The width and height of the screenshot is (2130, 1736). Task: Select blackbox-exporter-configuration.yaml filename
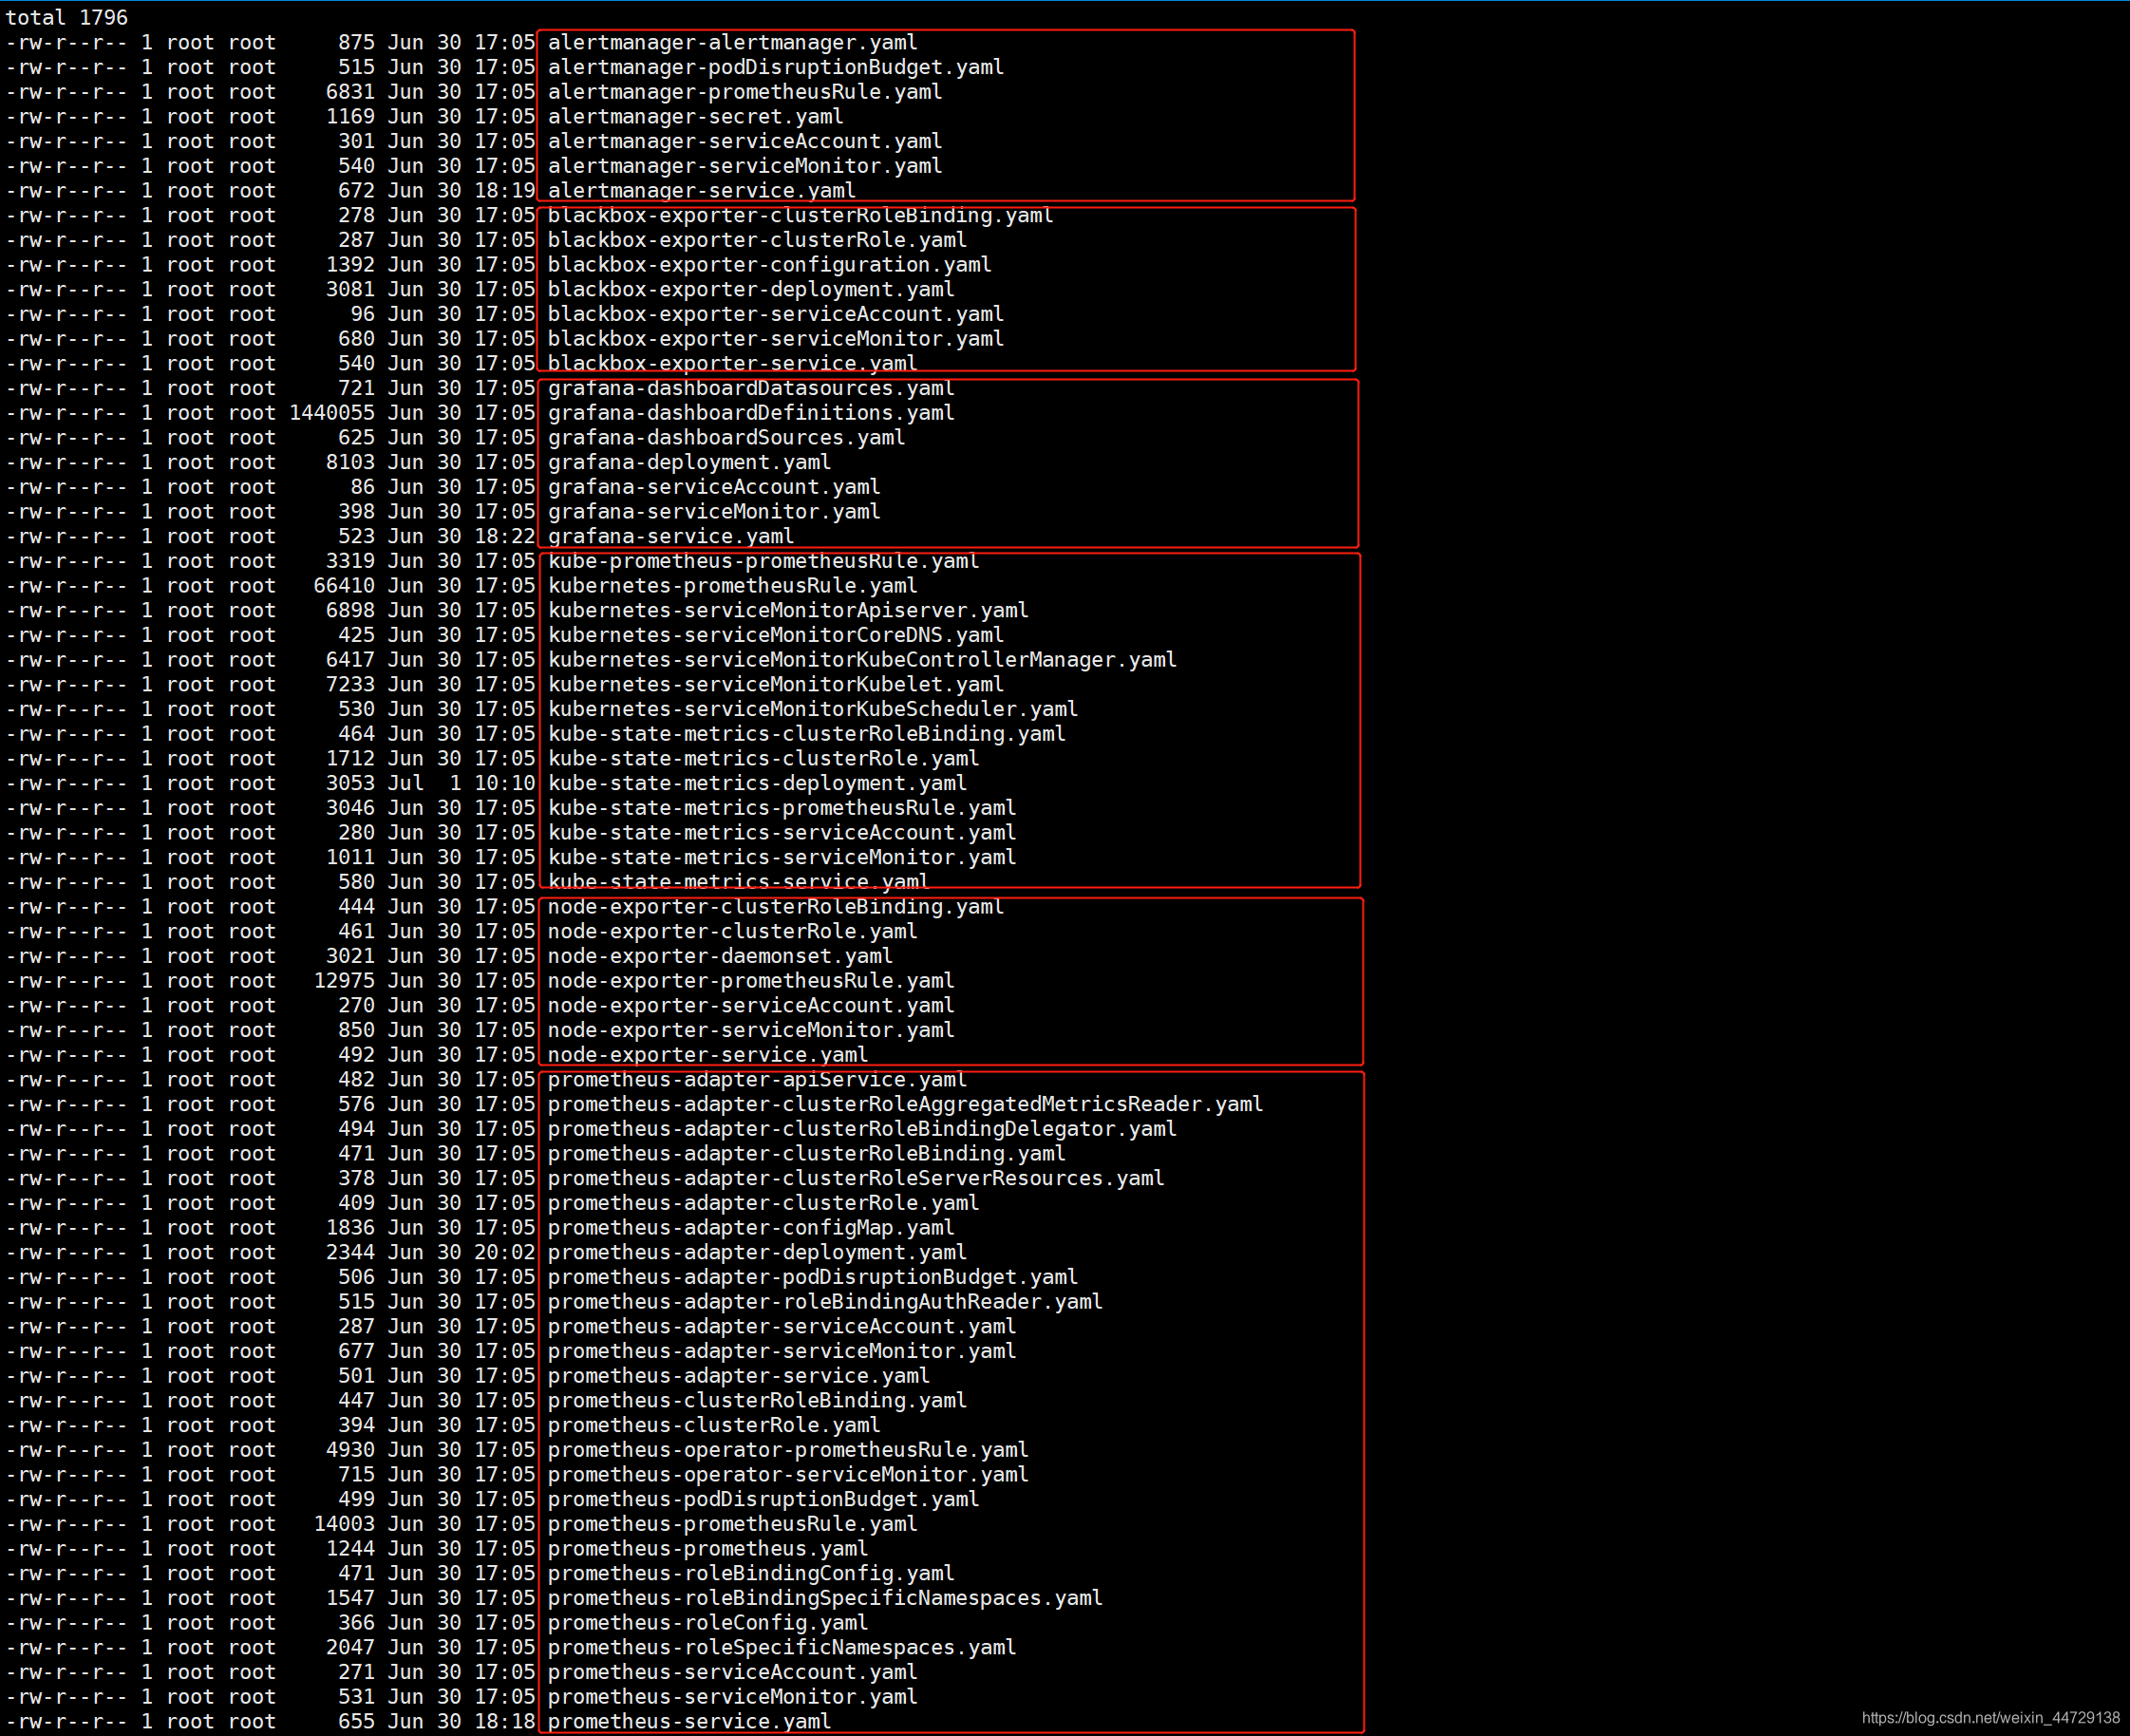pyautogui.click(x=769, y=264)
